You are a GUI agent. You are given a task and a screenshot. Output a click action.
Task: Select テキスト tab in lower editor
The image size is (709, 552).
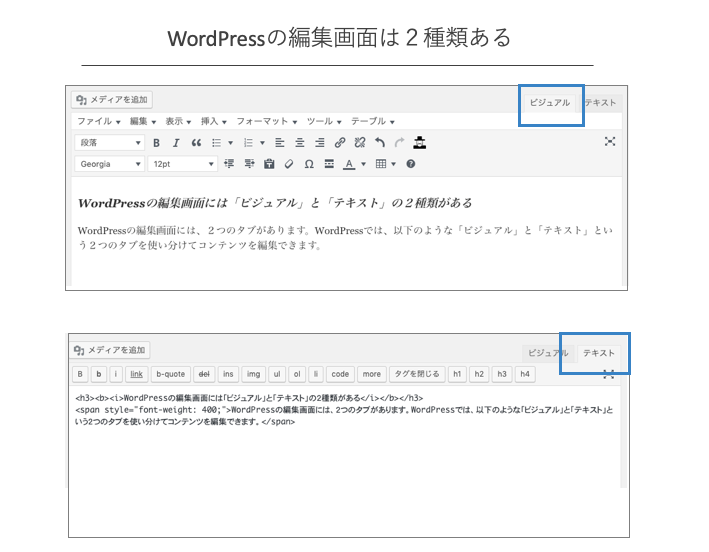click(598, 353)
